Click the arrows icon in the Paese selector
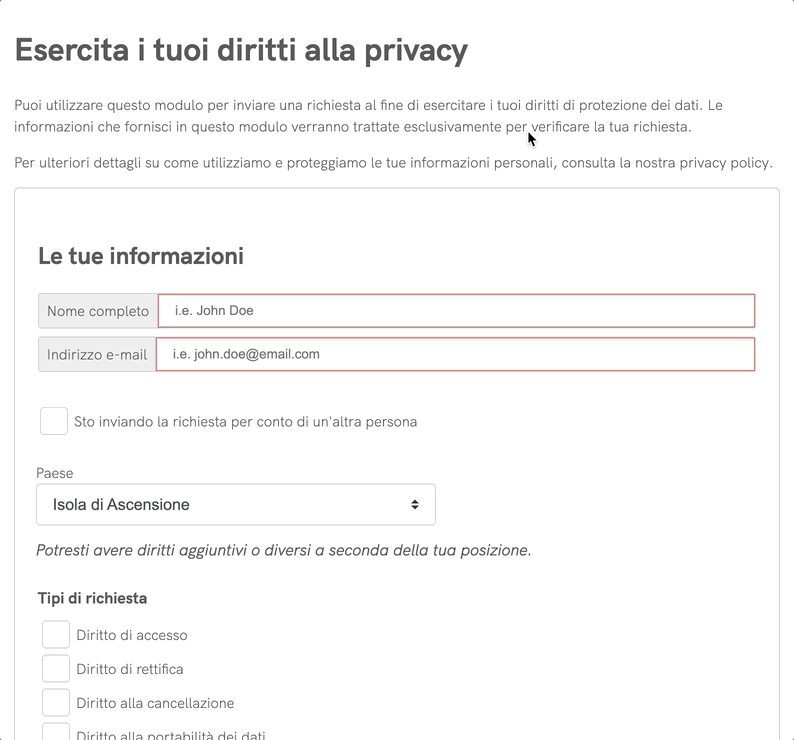794x740 pixels. (x=415, y=505)
